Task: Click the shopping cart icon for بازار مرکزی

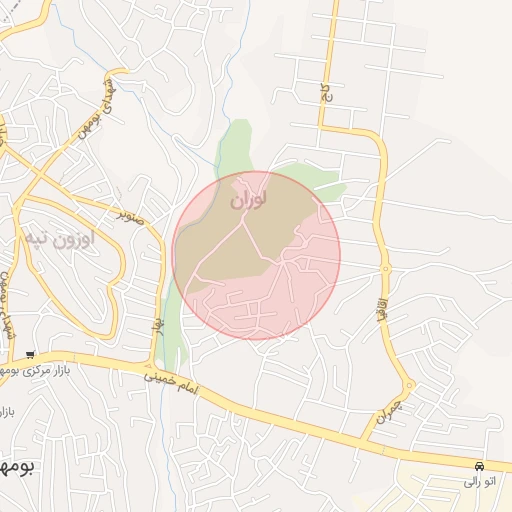Action: tap(30, 355)
